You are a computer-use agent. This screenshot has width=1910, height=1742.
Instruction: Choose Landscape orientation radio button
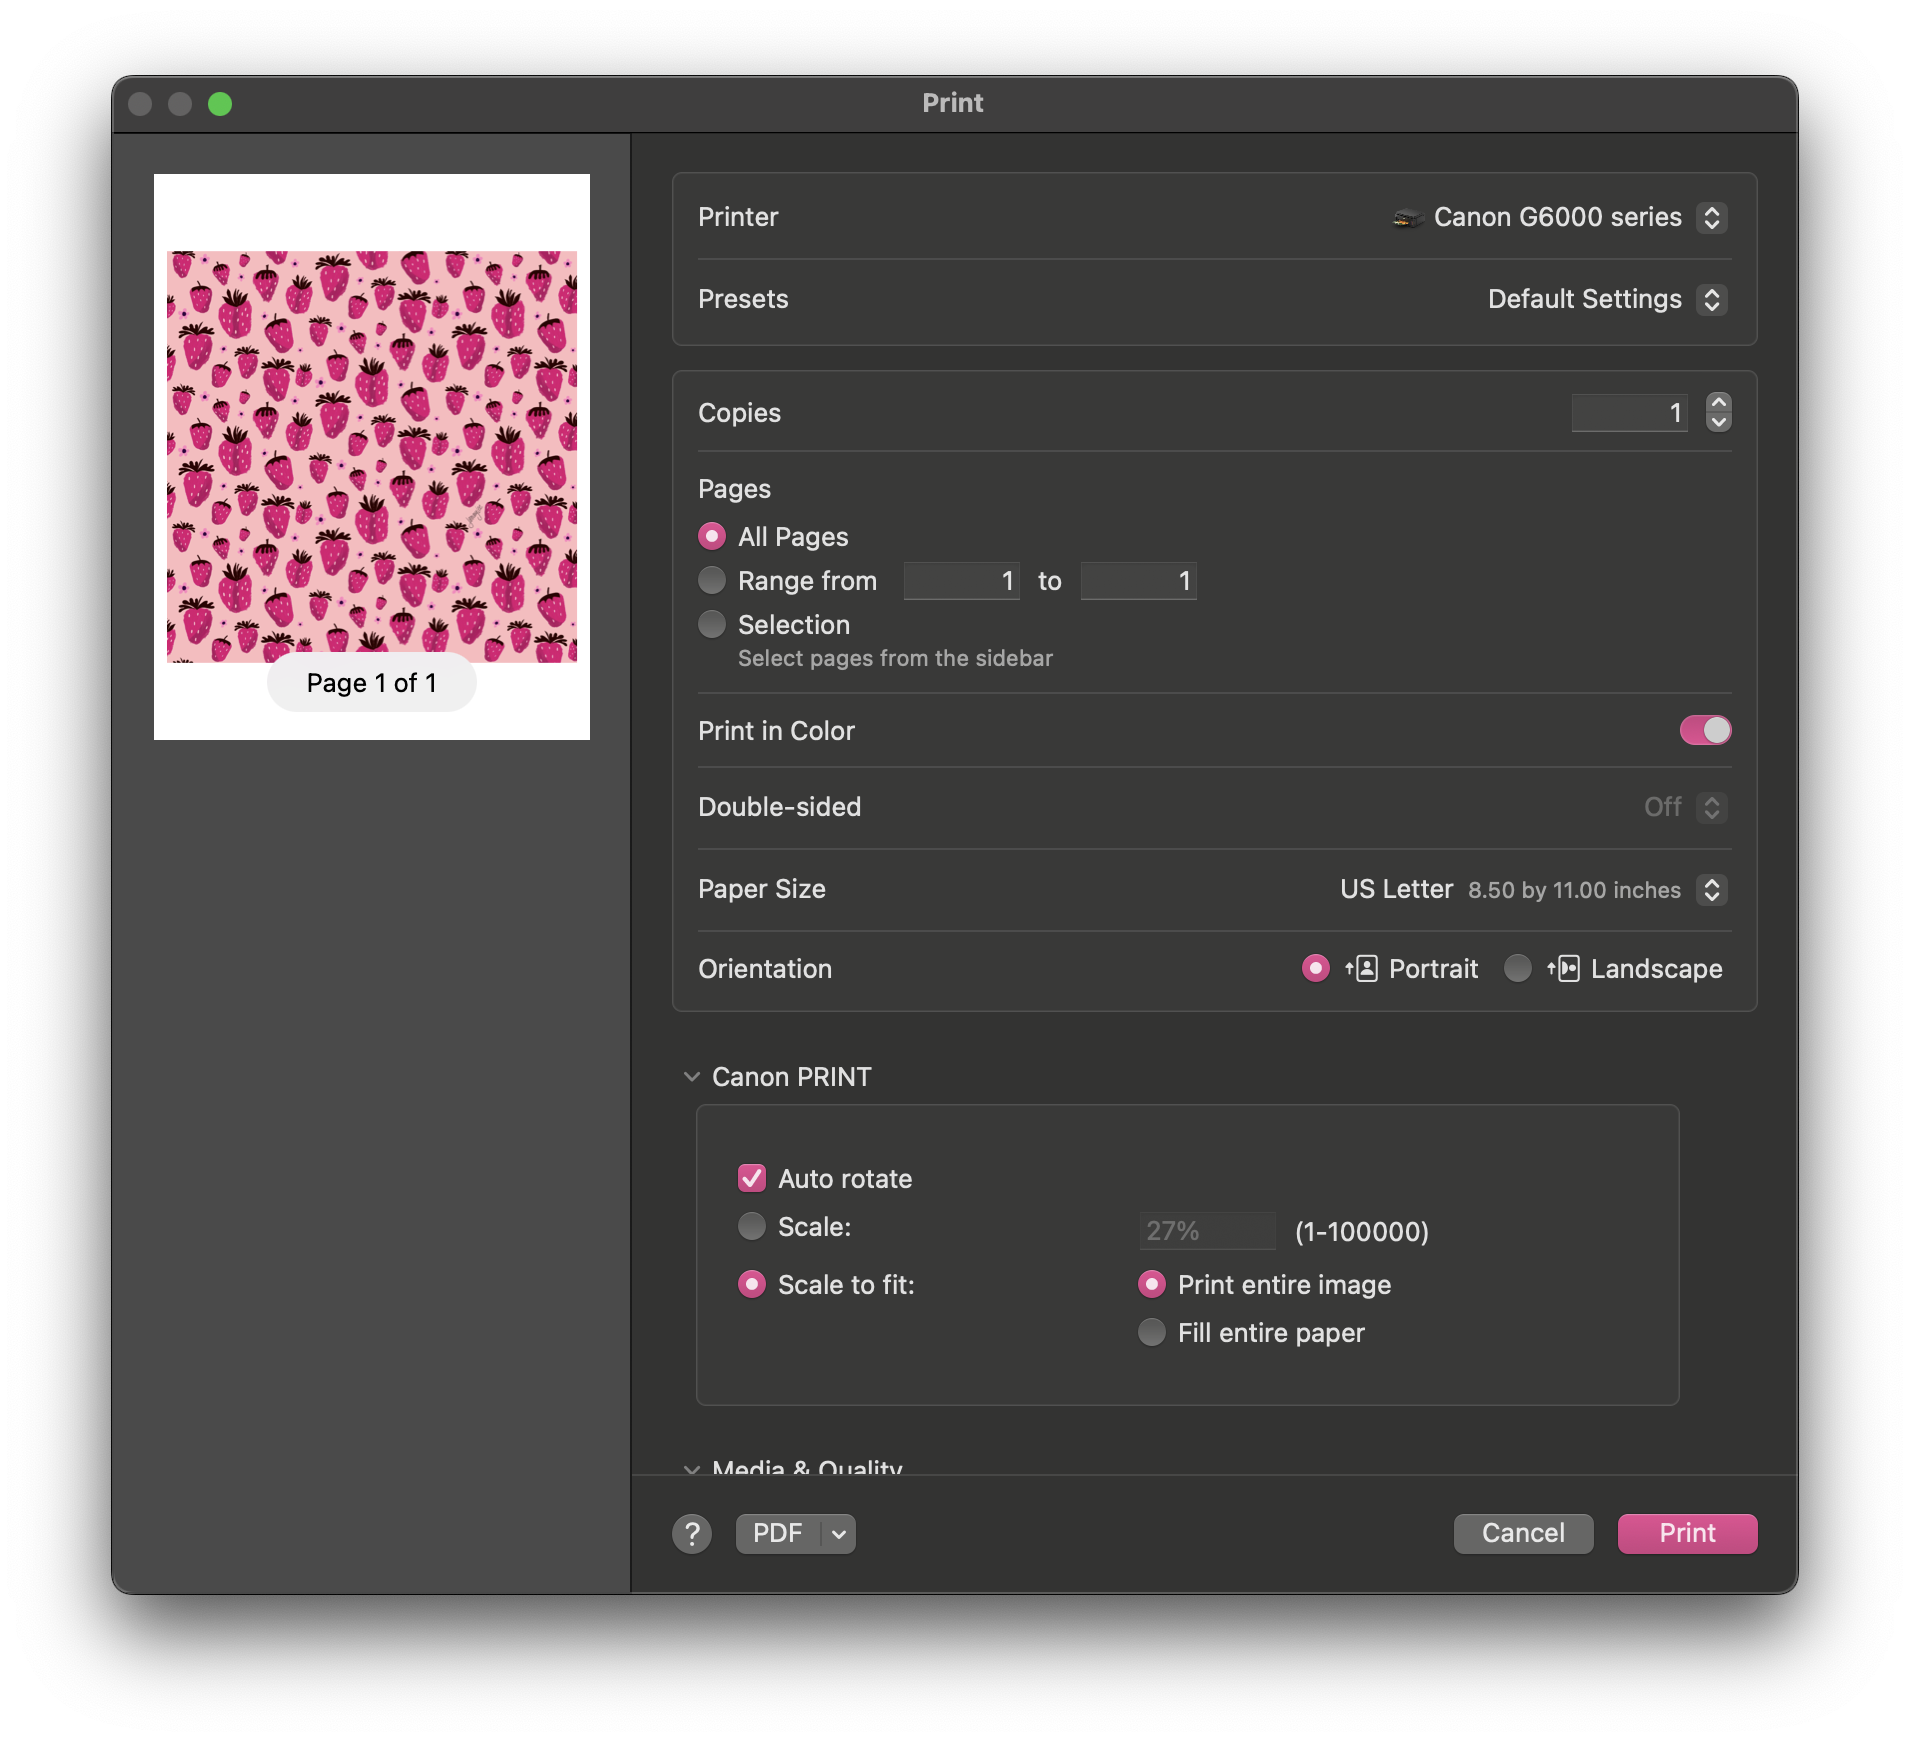(x=1518, y=969)
